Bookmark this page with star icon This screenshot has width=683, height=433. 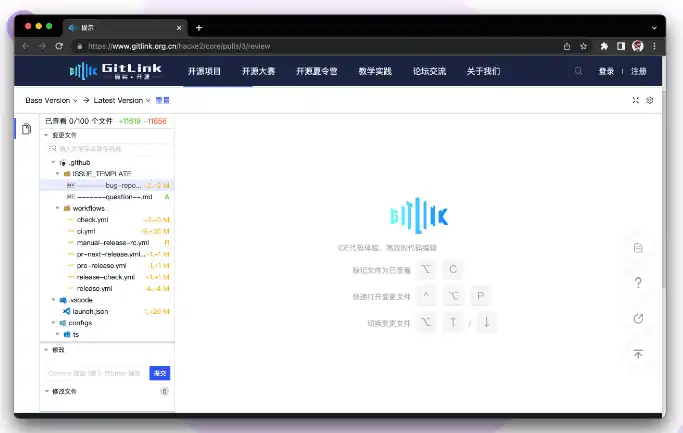[584, 46]
